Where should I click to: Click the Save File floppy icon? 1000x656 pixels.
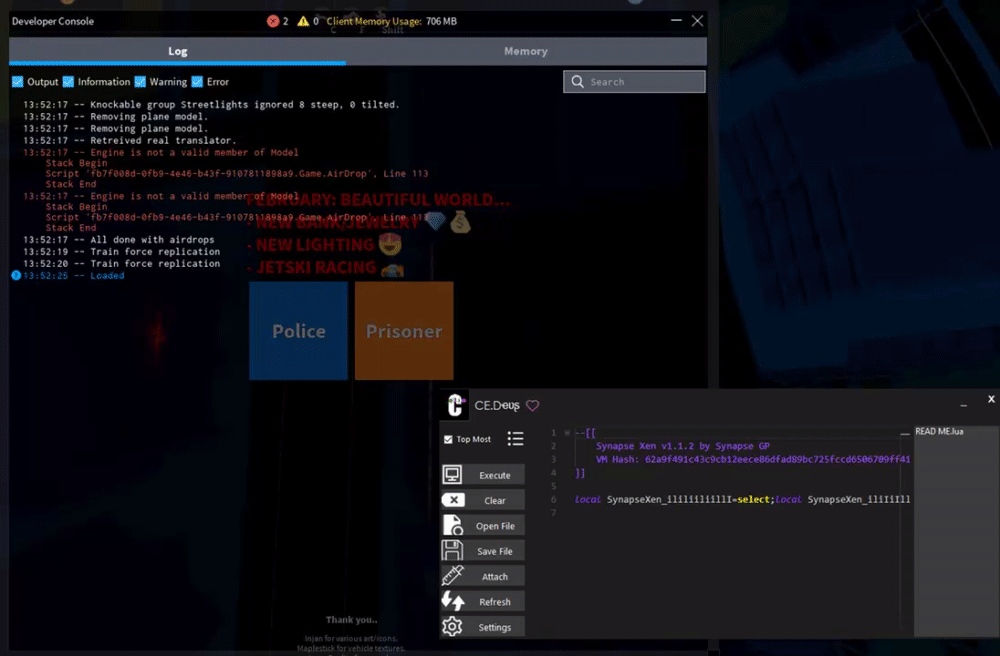click(x=452, y=550)
